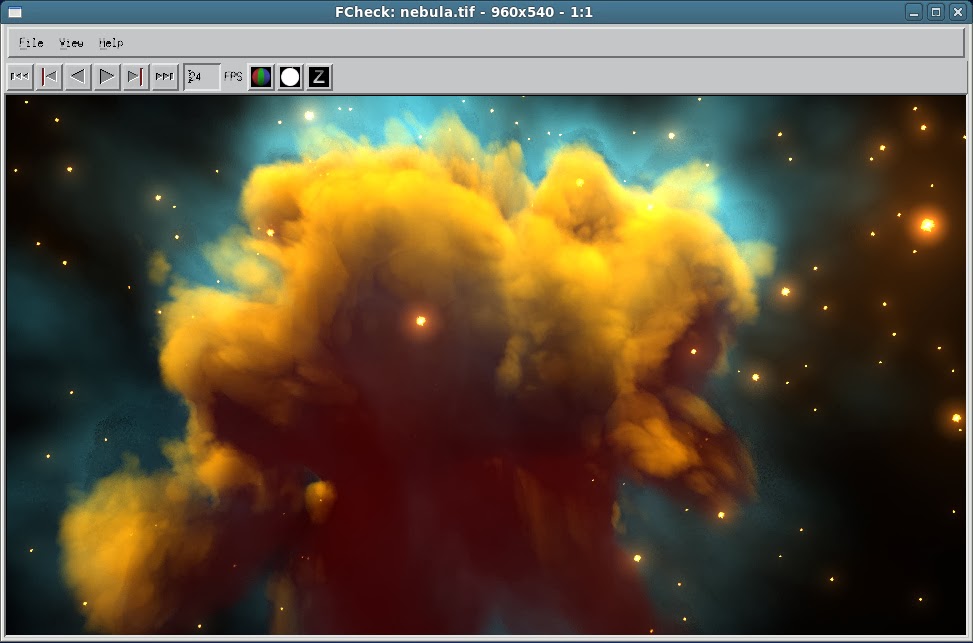Open the View menu
This screenshot has width=973, height=643.
[x=71, y=43]
